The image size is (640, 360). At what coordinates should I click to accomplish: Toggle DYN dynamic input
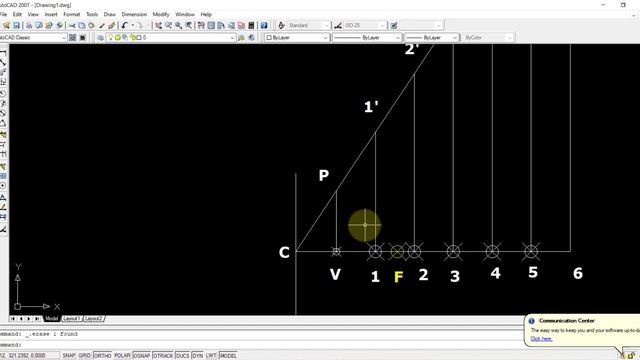(197, 356)
